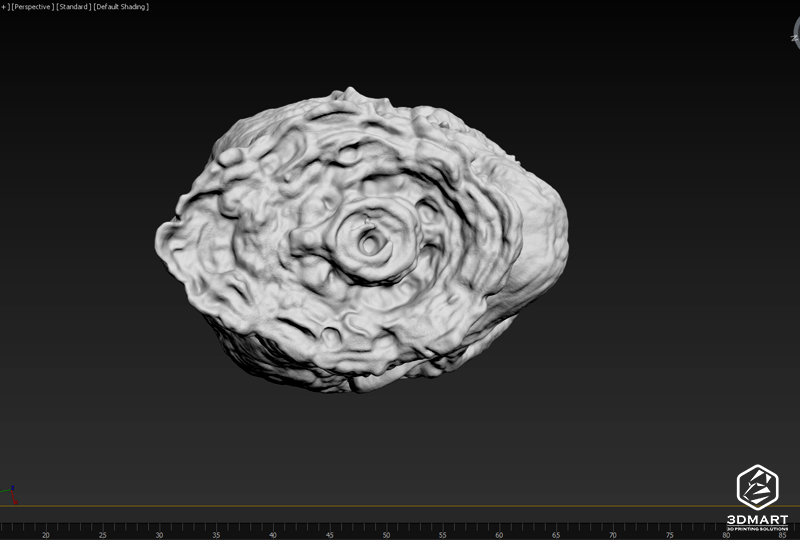This screenshot has width=800, height=540.
Task: Open the [+] general viewport menu
Action: (x=4, y=7)
